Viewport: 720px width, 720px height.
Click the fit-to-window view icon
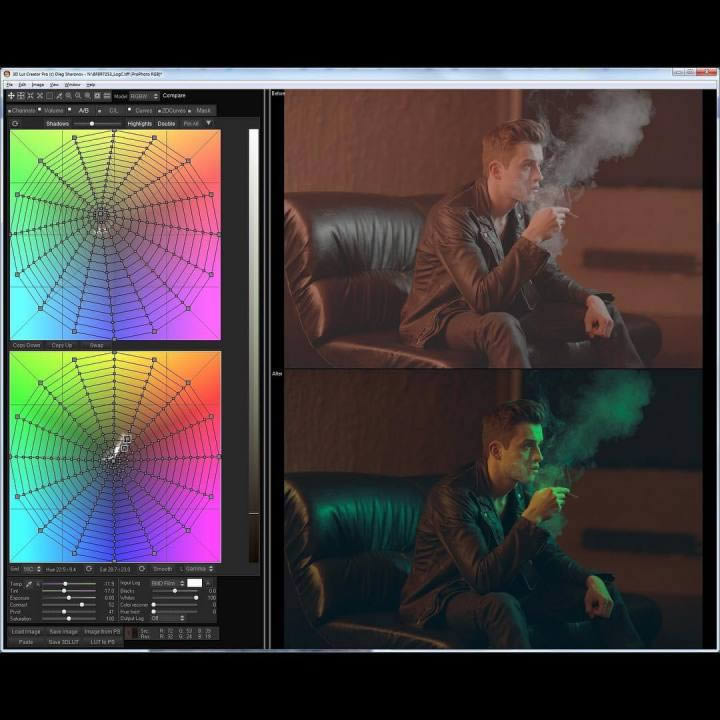coord(97,96)
